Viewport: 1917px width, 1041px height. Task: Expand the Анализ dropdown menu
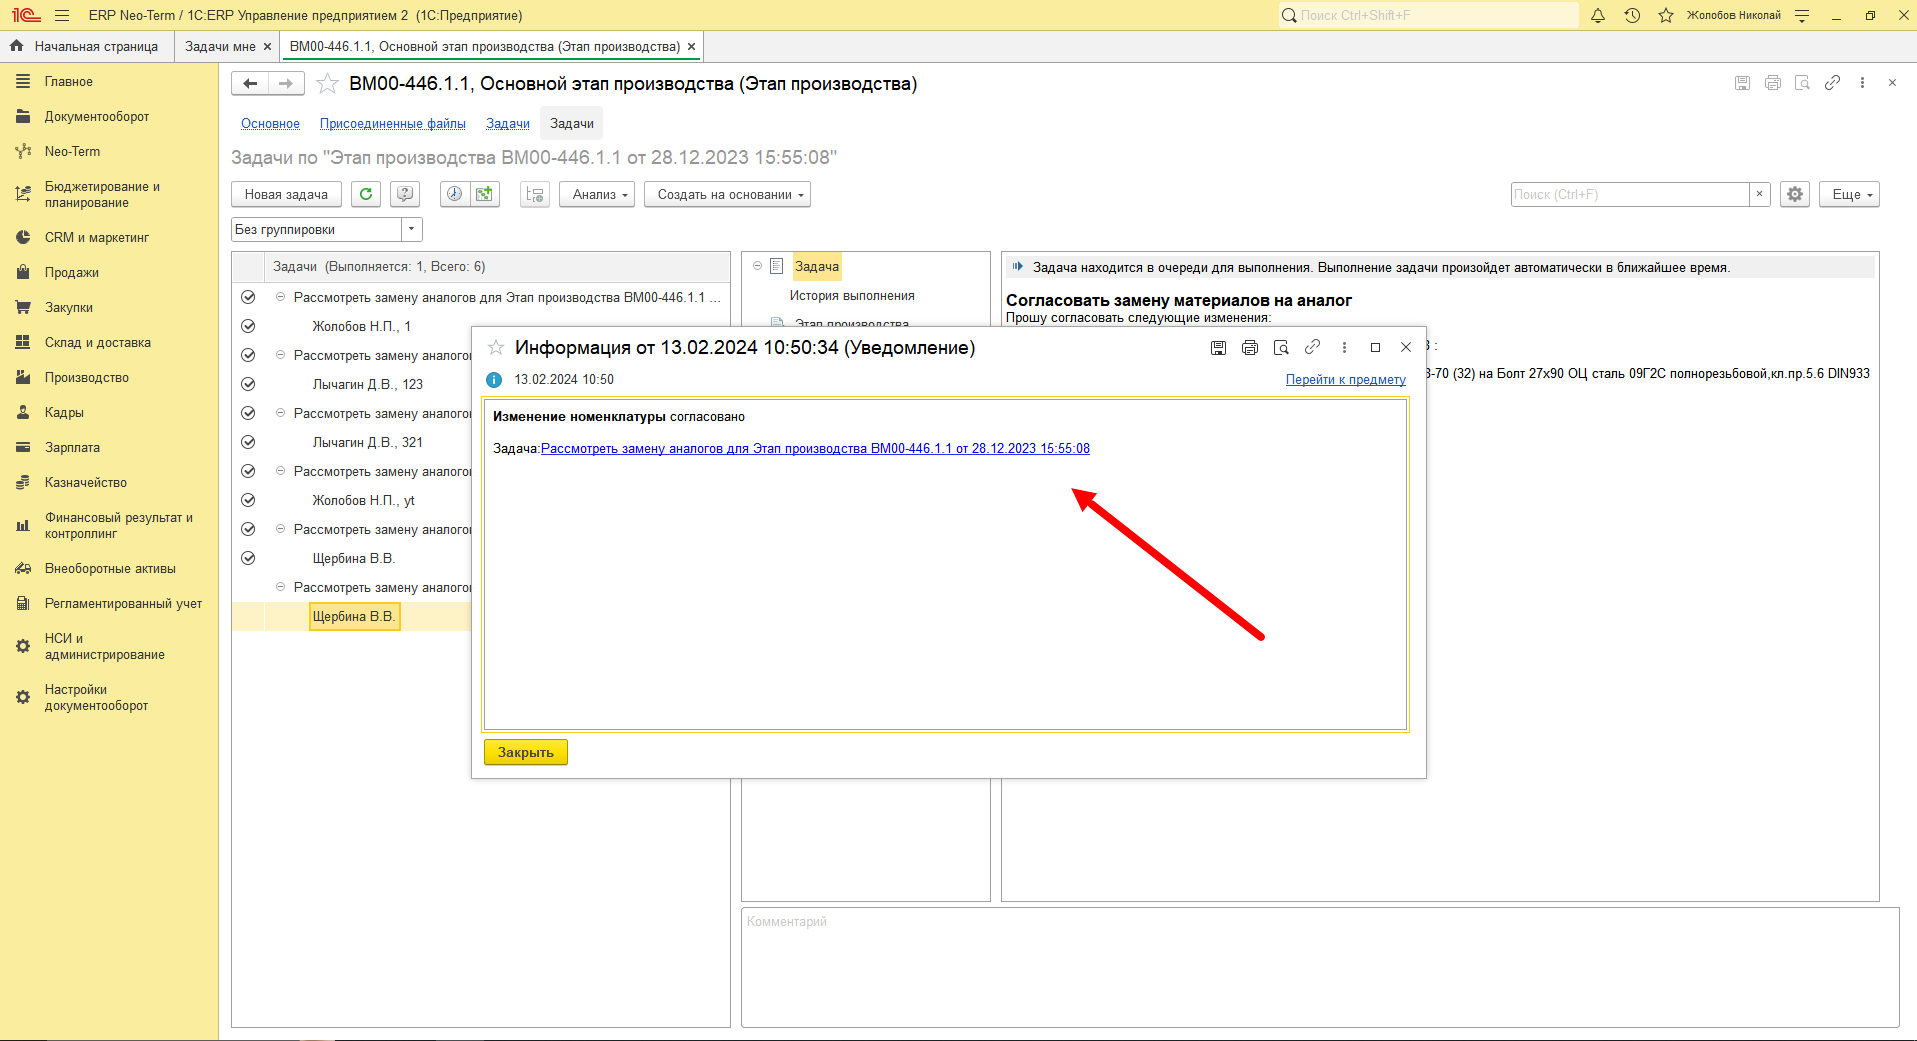tap(597, 194)
